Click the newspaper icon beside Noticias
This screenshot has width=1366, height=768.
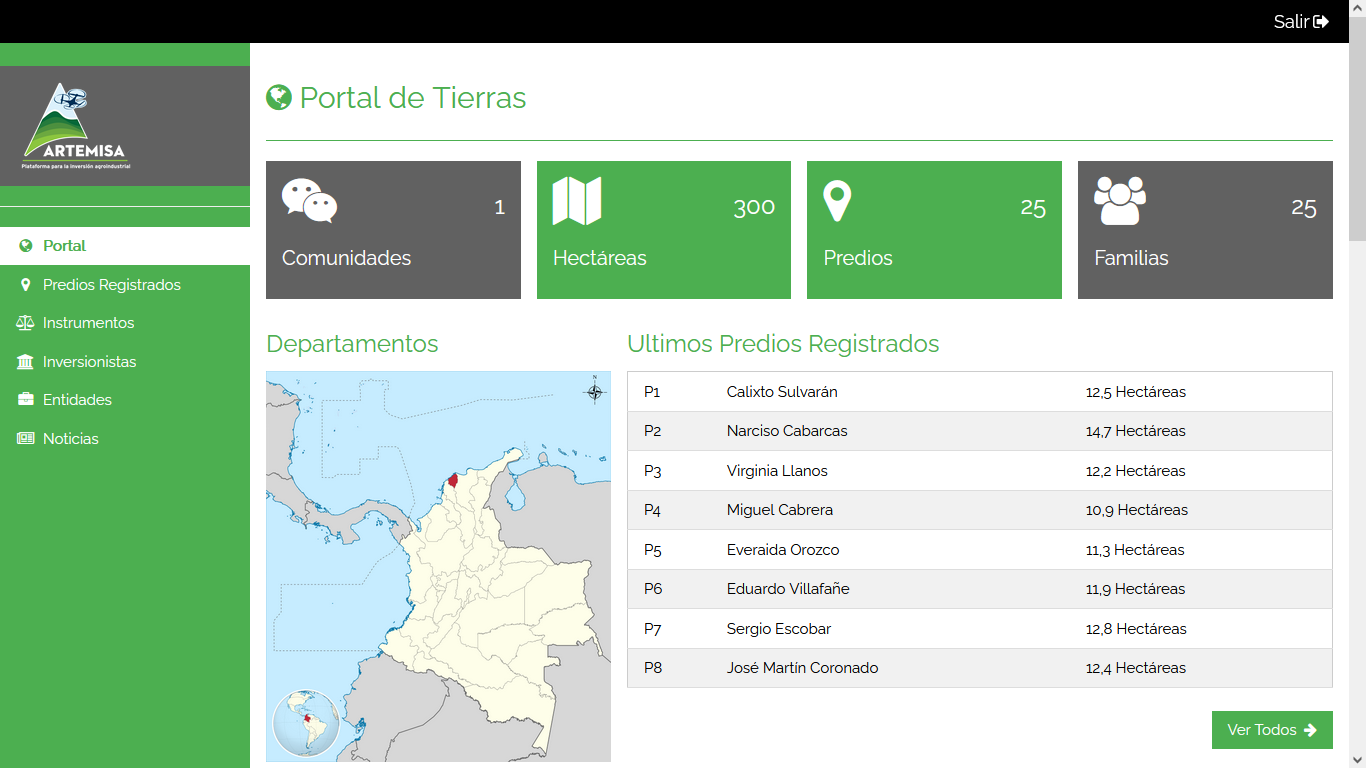point(25,439)
